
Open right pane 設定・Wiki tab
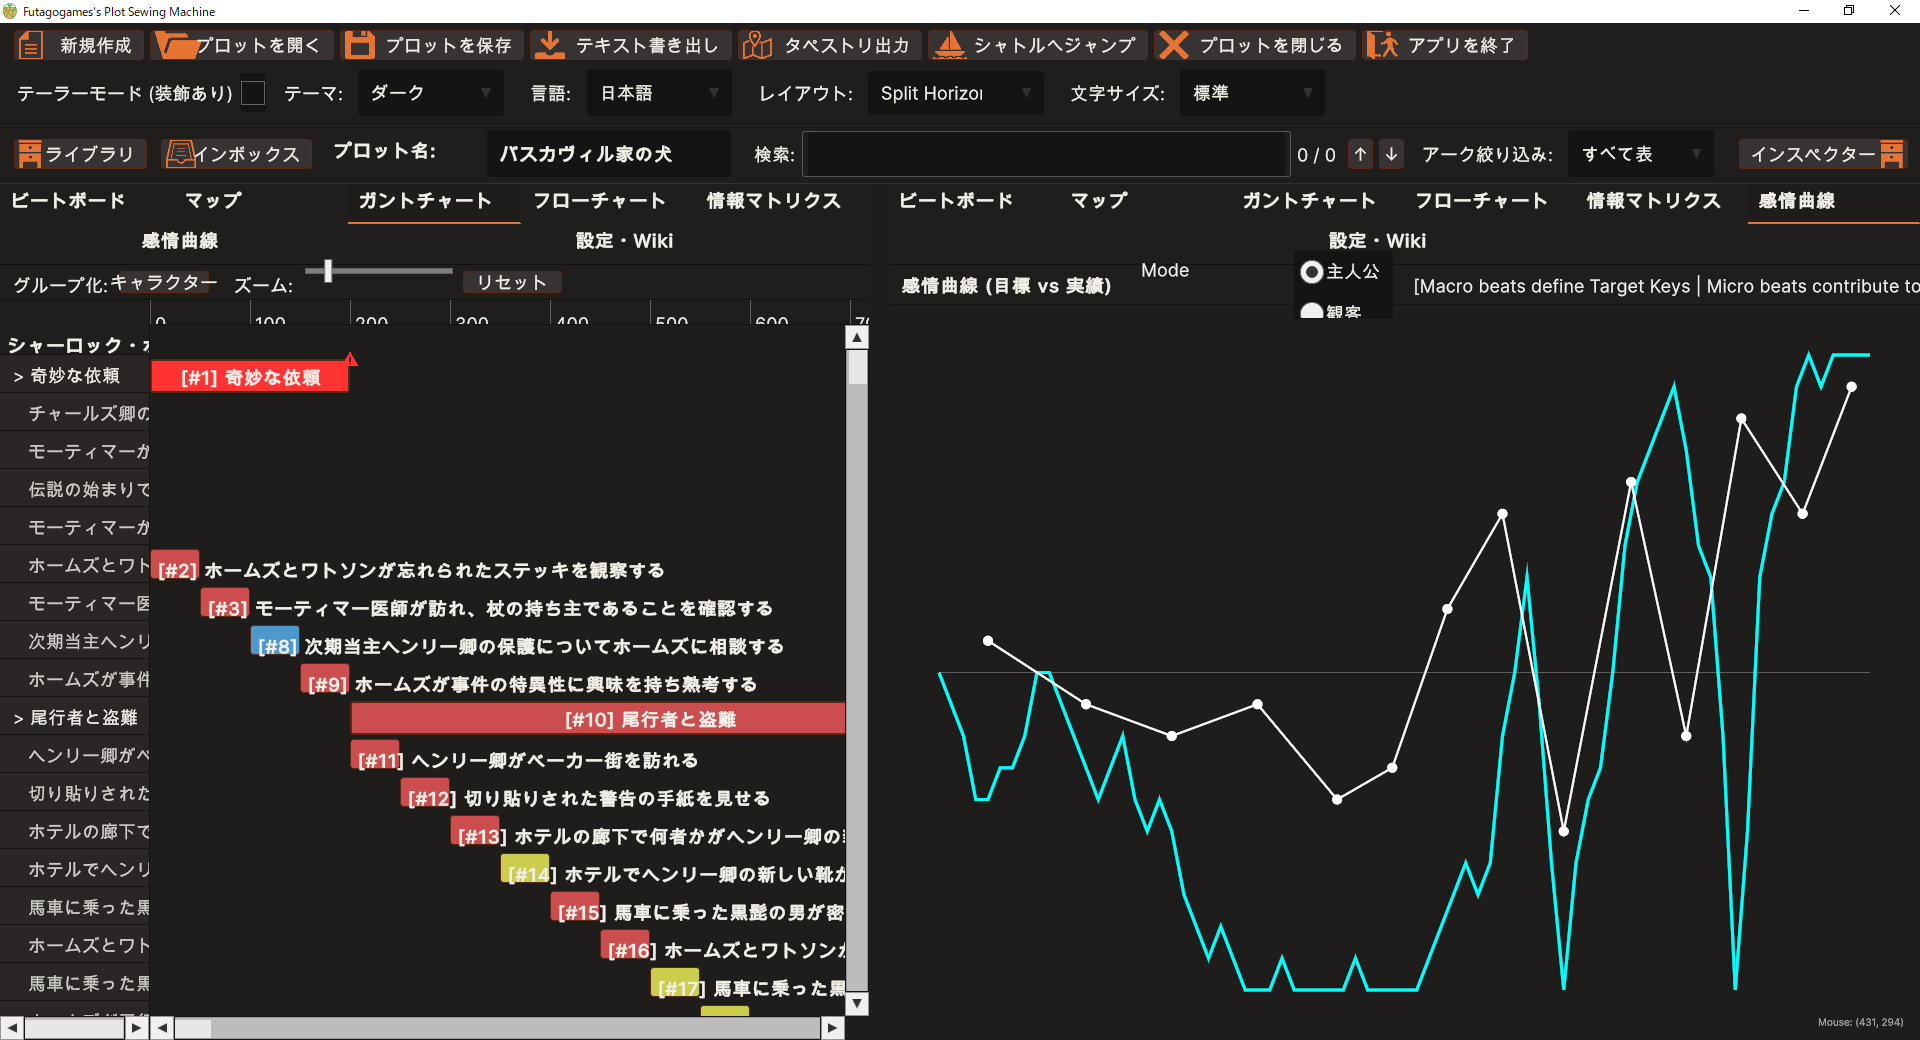[1377, 241]
